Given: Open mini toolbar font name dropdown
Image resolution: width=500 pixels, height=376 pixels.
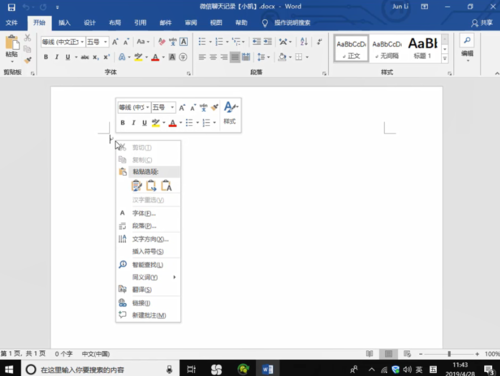Looking at the screenshot, I should point(147,107).
